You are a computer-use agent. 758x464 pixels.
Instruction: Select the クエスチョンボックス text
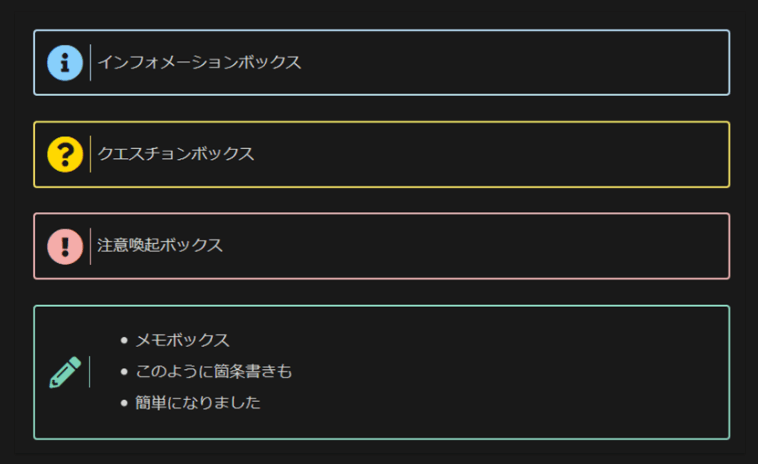click(x=175, y=154)
